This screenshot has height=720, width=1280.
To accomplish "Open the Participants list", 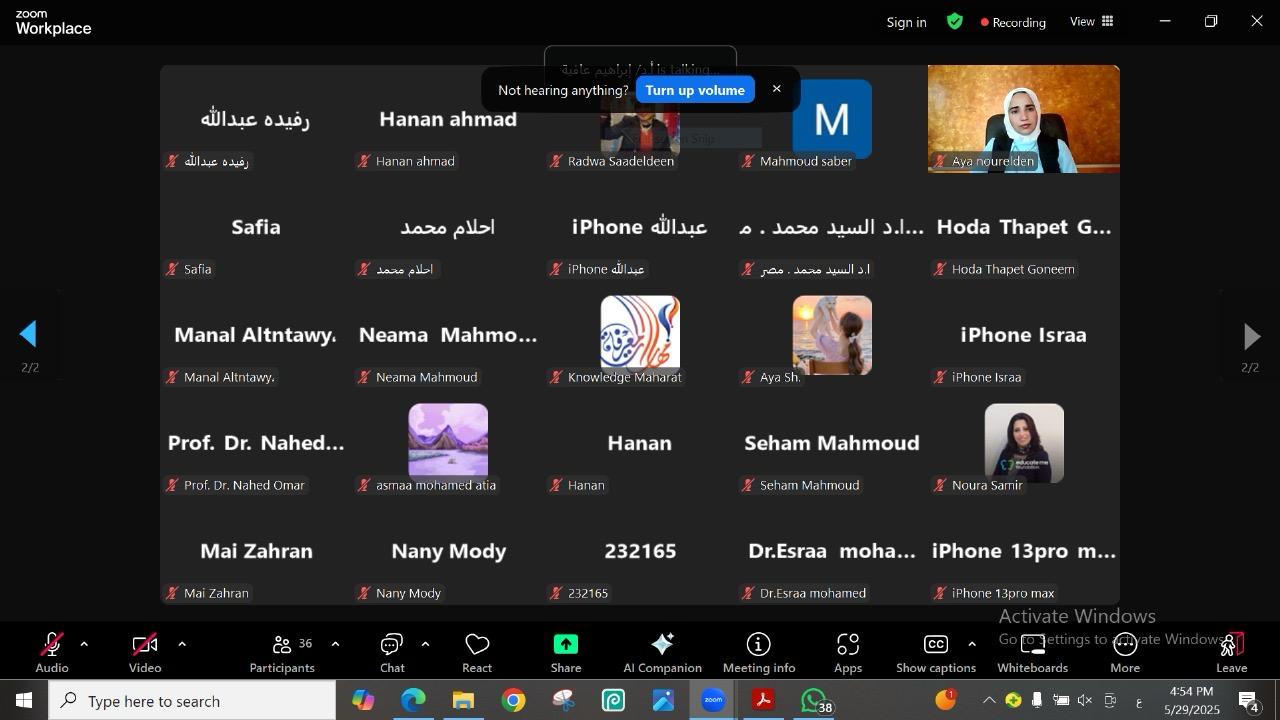I will coord(282,653).
